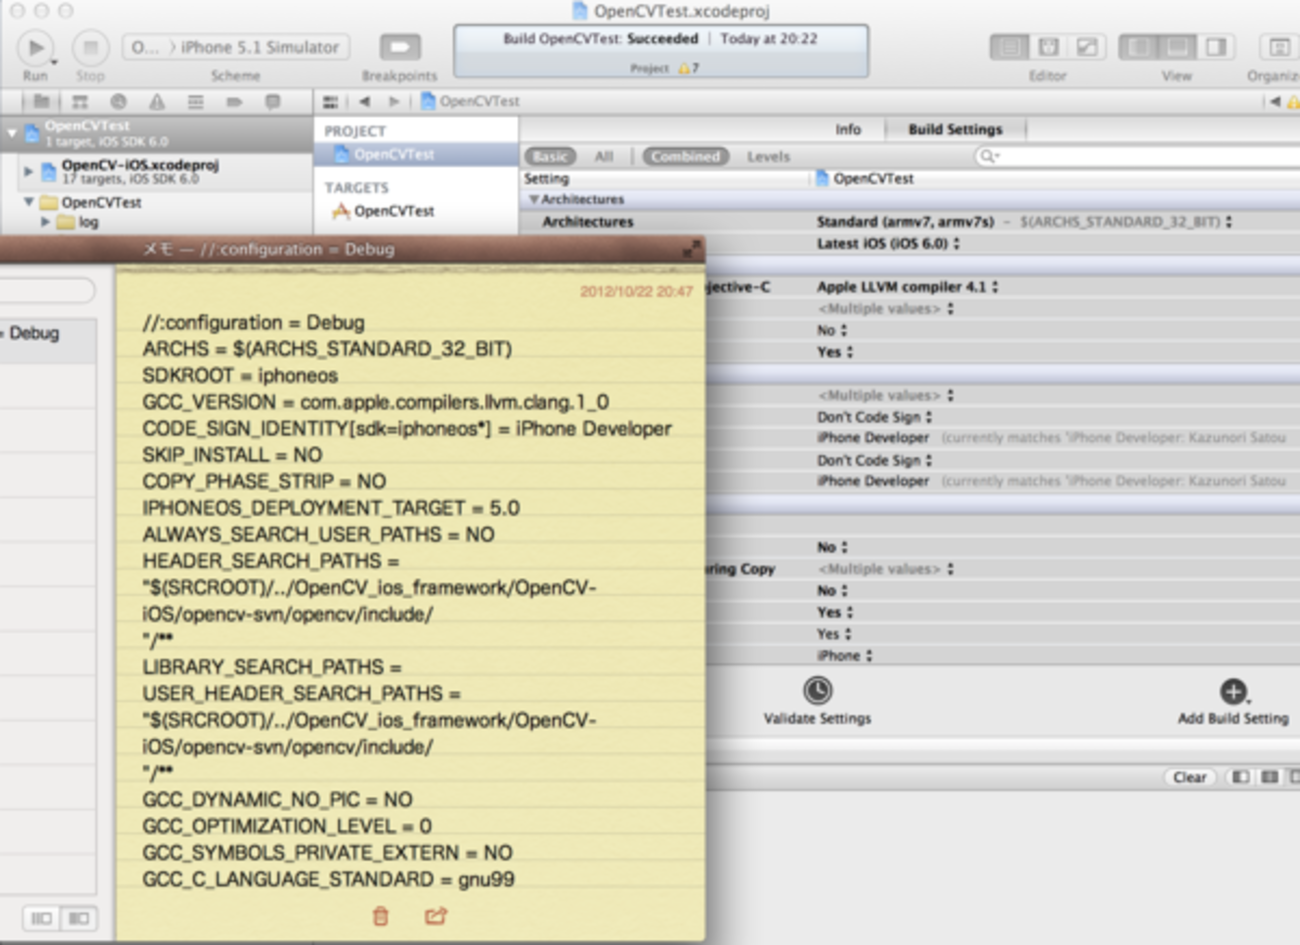1300x945 pixels.
Task: Toggle the Utilities pane view button
Action: (1216, 47)
